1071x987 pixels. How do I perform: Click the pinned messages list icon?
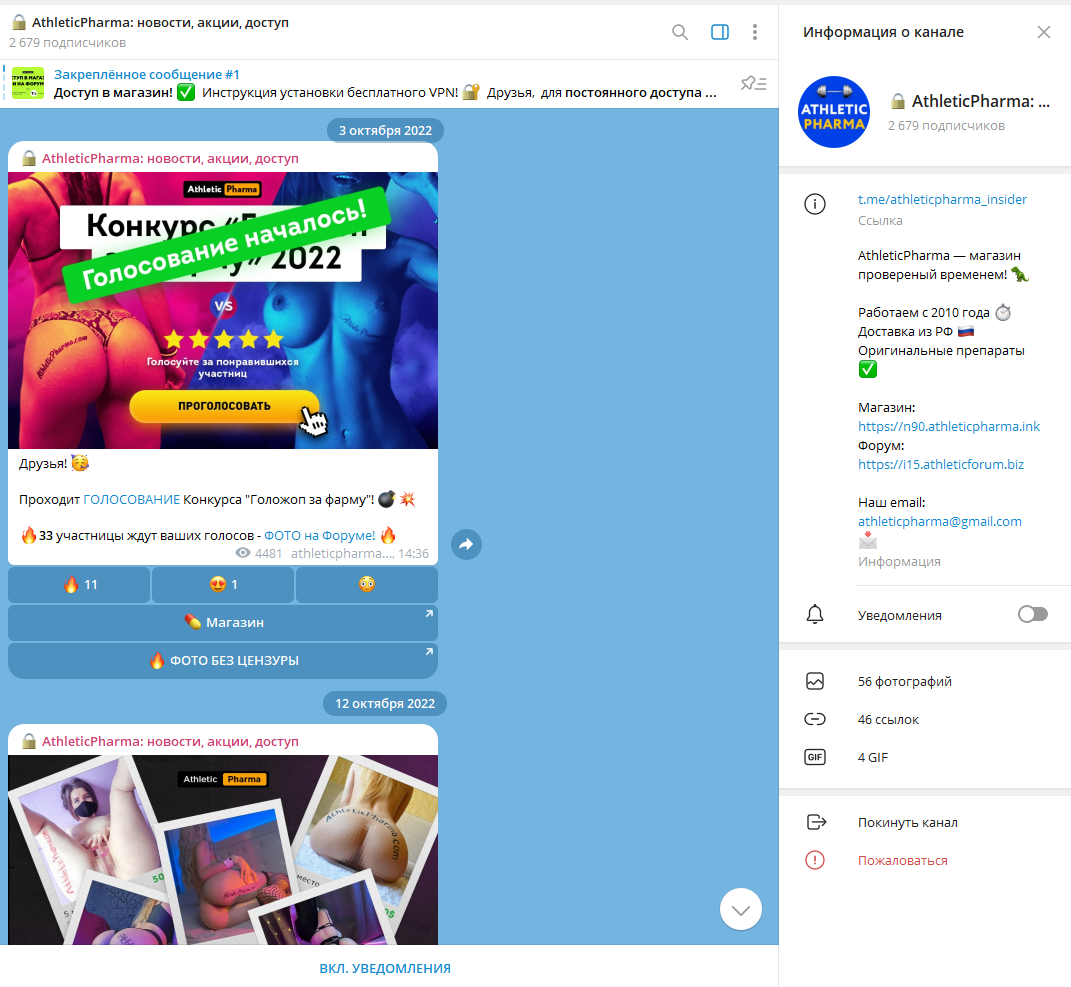(x=753, y=84)
